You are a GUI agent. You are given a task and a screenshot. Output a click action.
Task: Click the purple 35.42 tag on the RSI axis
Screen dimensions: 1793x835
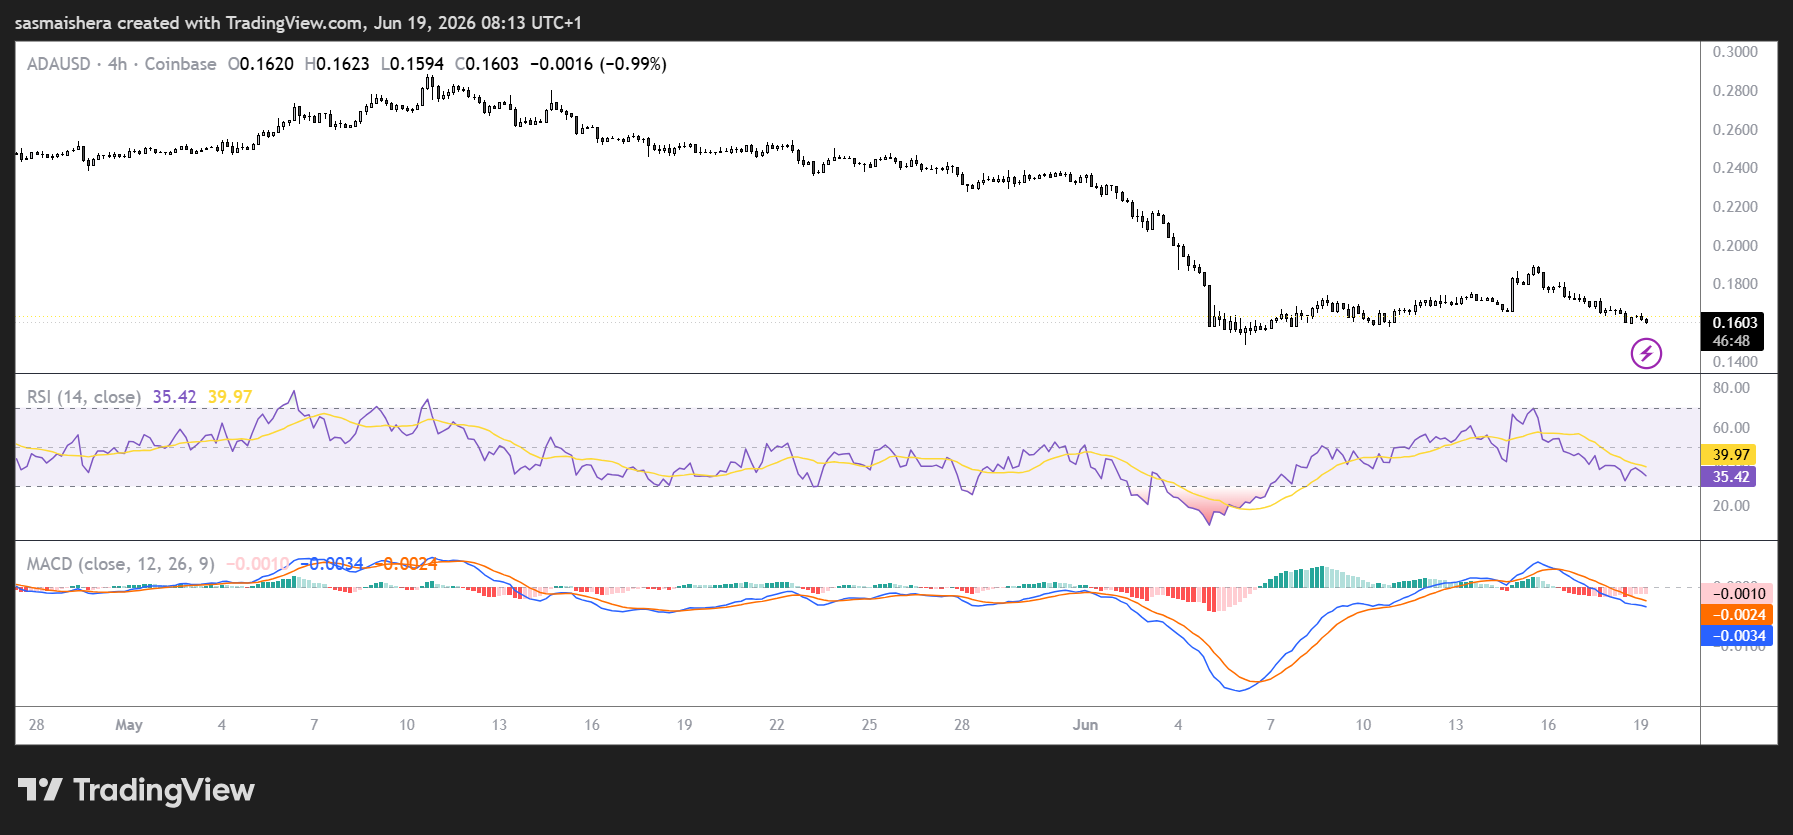pyautogui.click(x=1729, y=477)
